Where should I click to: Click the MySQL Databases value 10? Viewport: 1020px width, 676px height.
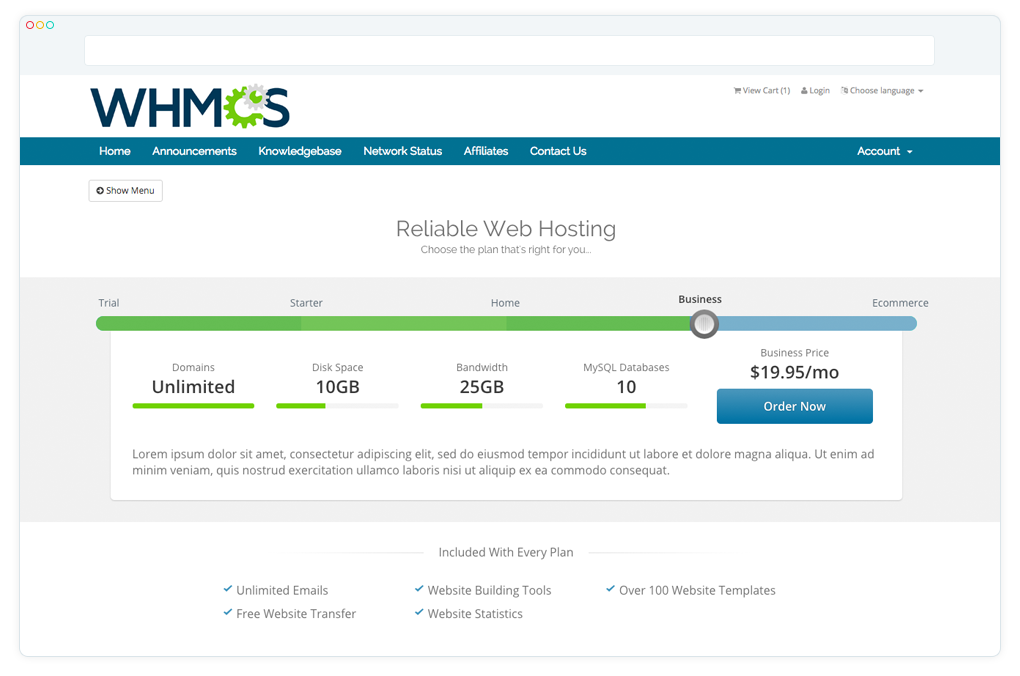click(626, 387)
